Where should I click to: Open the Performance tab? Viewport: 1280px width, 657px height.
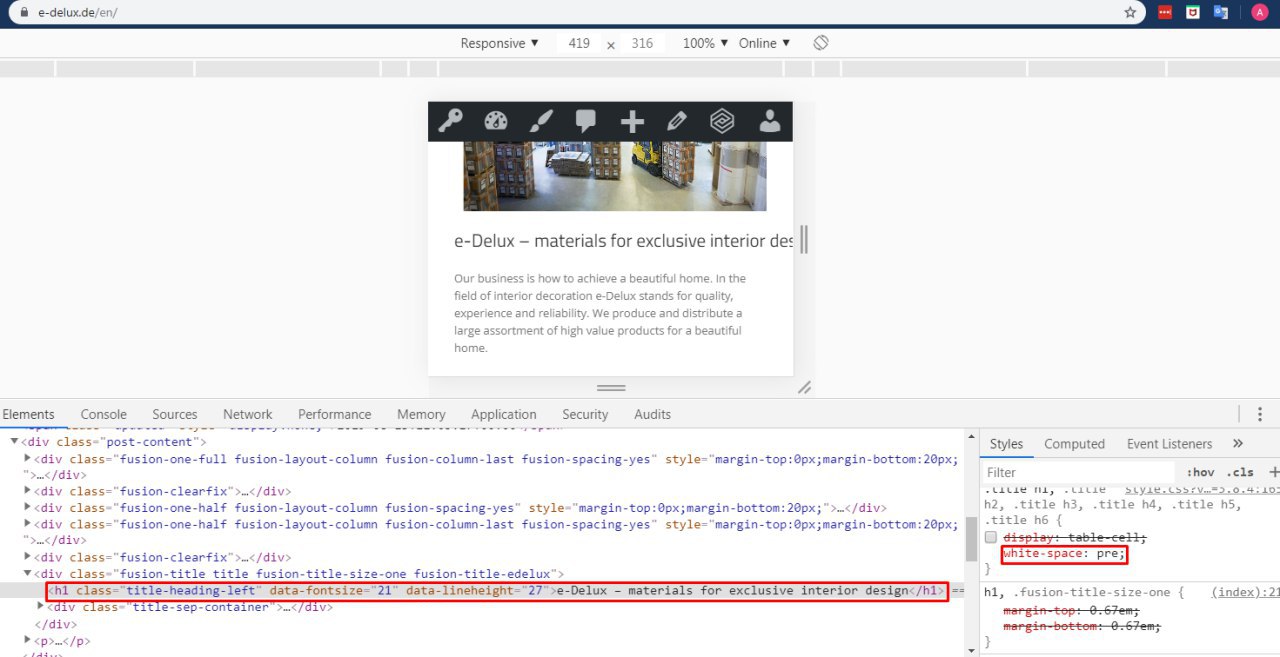tap(334, 414)
